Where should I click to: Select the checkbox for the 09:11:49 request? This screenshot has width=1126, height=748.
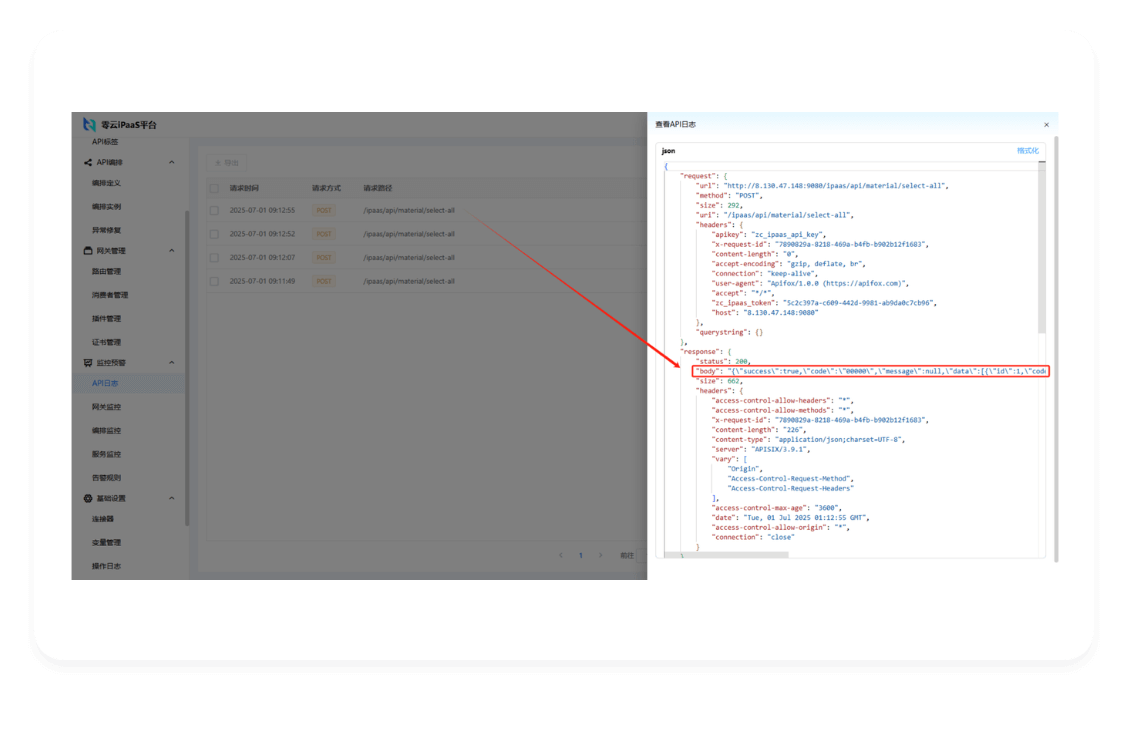tap(214, 282)
